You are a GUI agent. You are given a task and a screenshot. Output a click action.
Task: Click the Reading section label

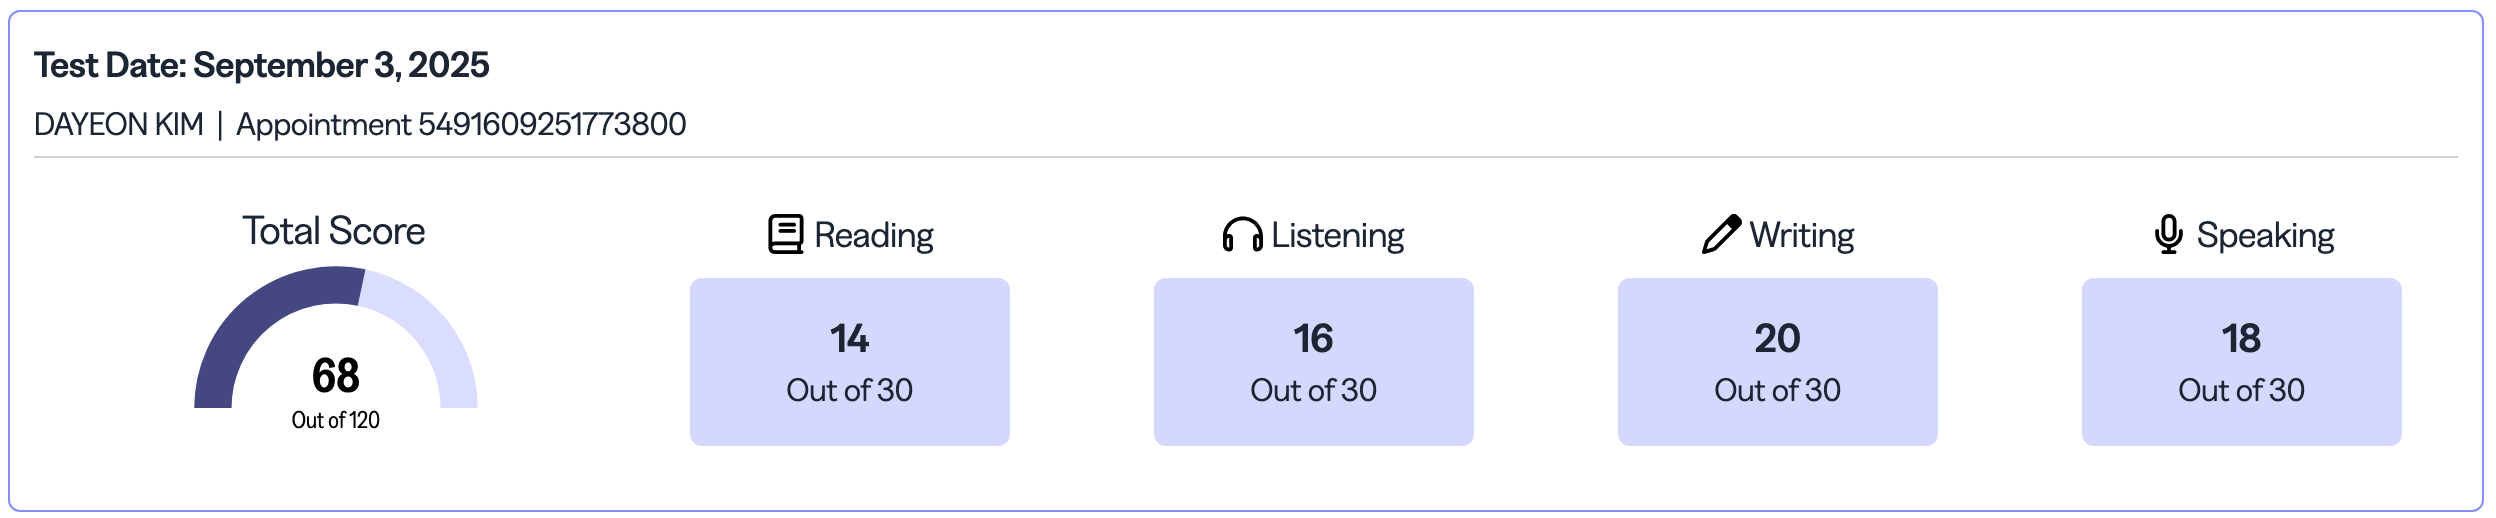873,236
